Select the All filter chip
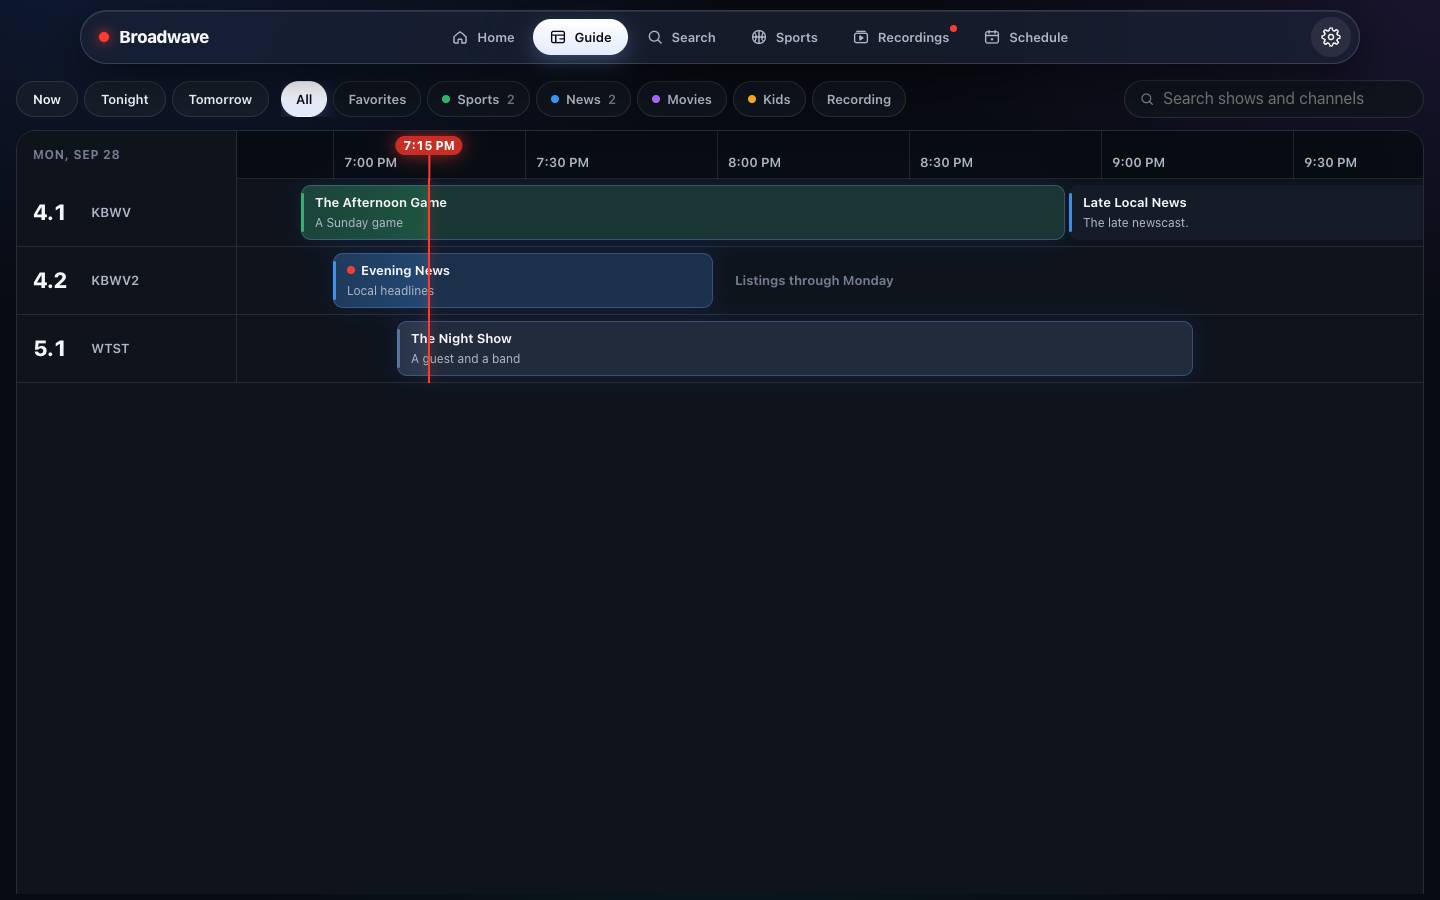Screen dimensions: 1440x900 point(304,99)
